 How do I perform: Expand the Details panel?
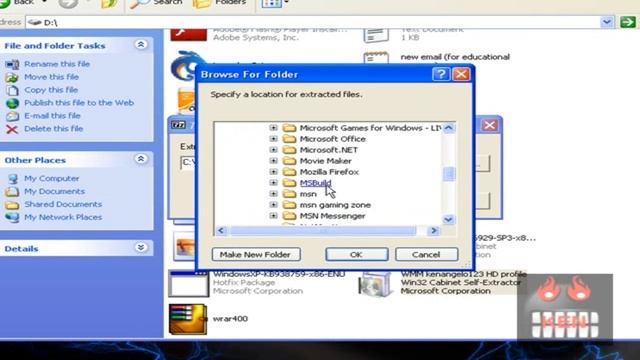coord(141,247)
